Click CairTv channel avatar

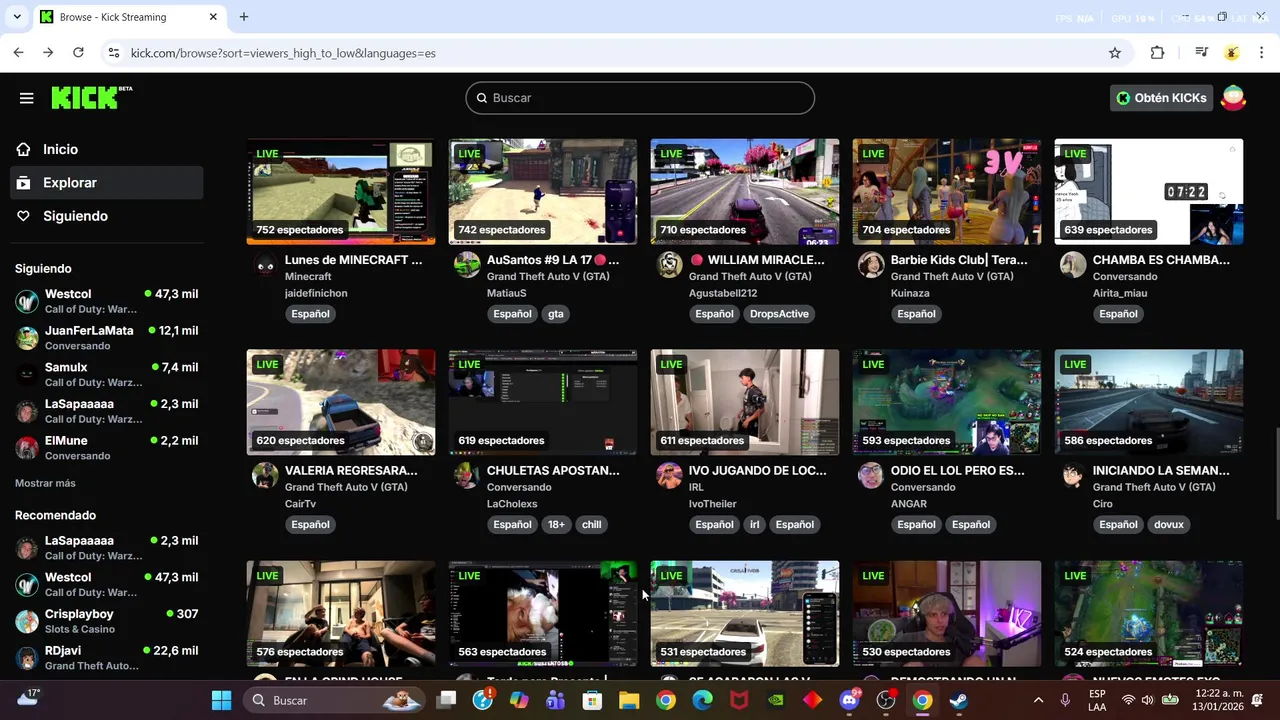tap(265, 475)
